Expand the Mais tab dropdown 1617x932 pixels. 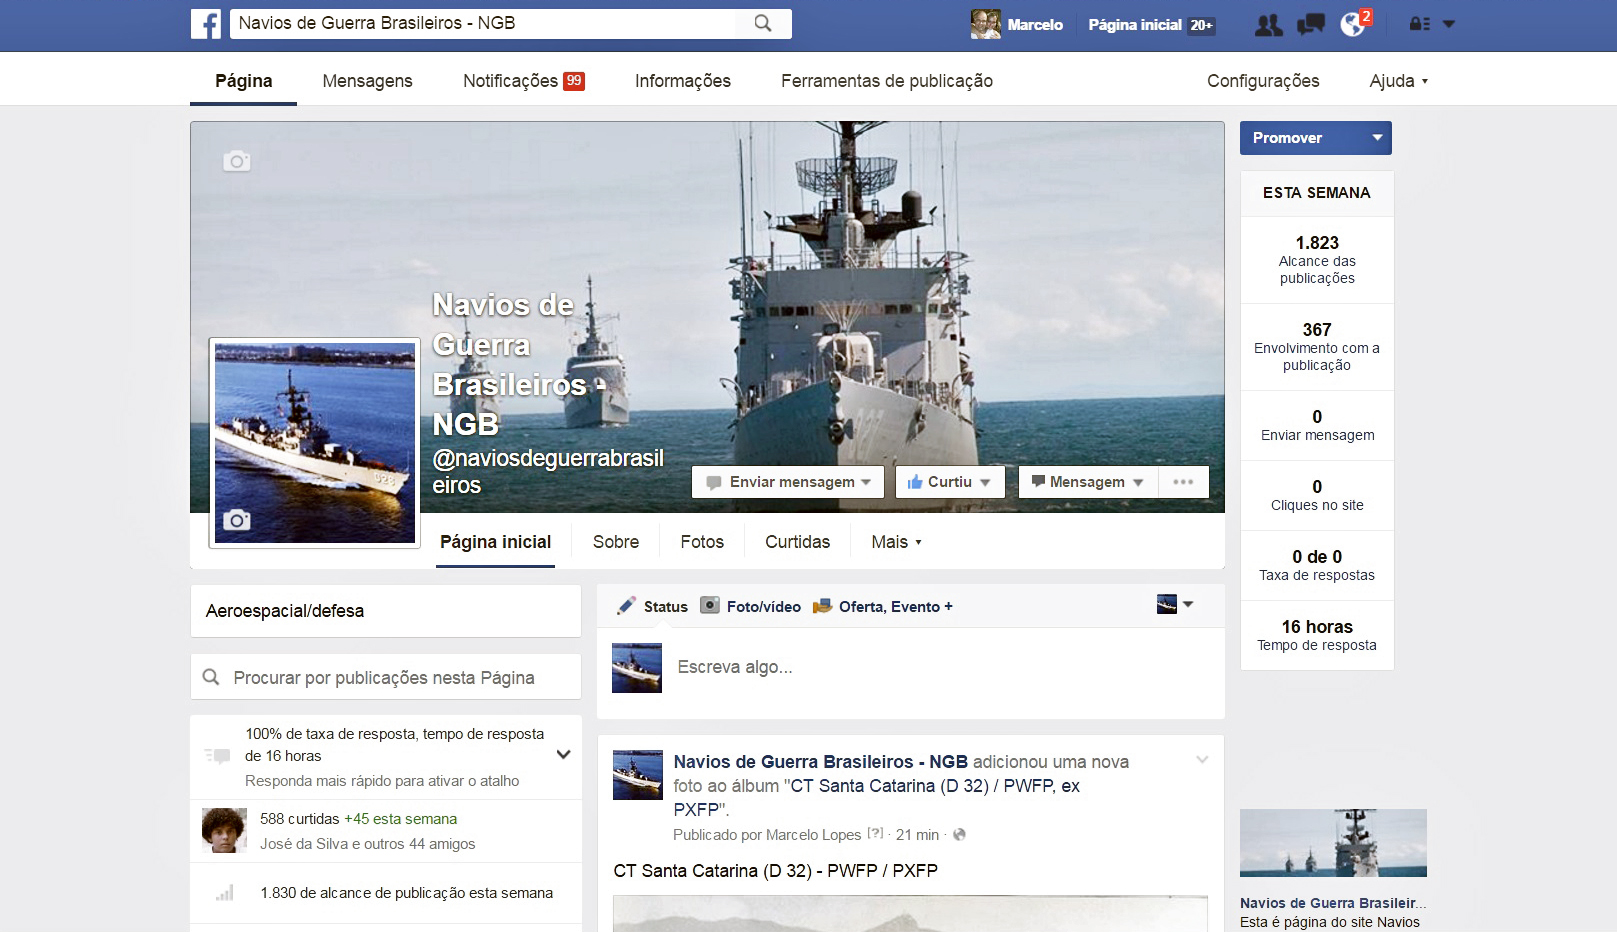pyautogui.click(x=897, y=542)
